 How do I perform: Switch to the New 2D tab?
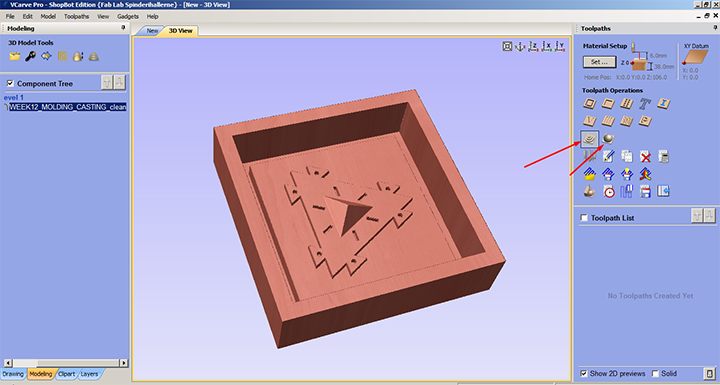(152, 31)
